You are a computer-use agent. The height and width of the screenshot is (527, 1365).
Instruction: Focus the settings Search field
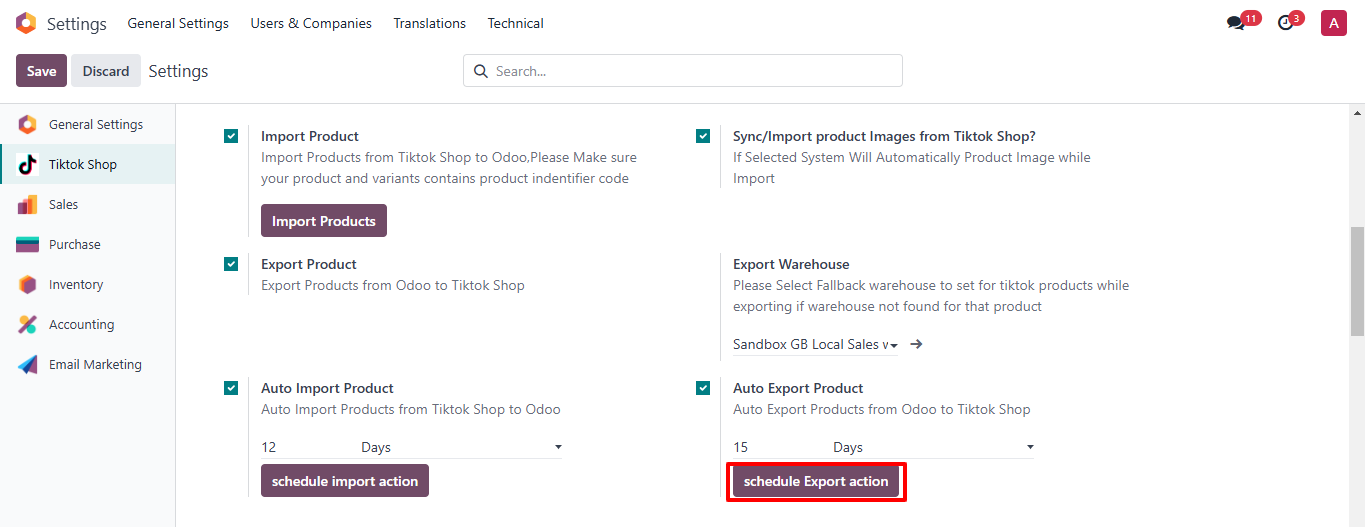click(690, 71)
